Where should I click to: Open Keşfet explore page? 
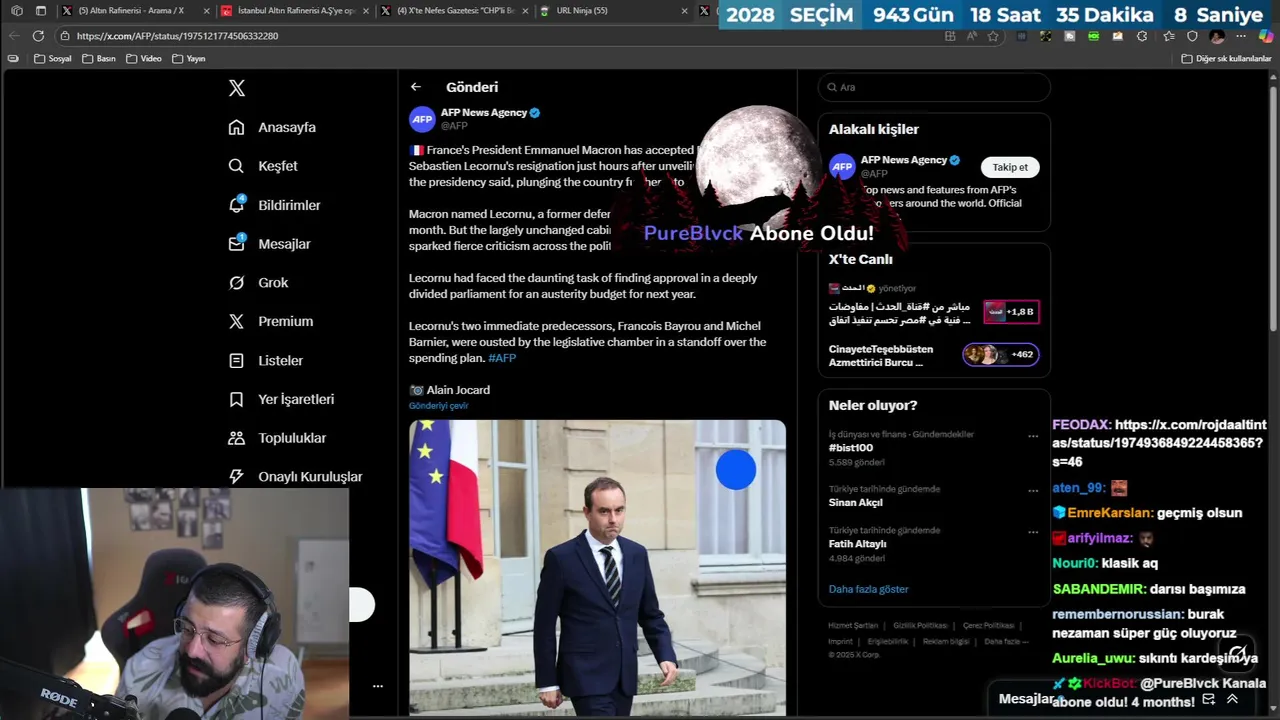coord(263,166)
